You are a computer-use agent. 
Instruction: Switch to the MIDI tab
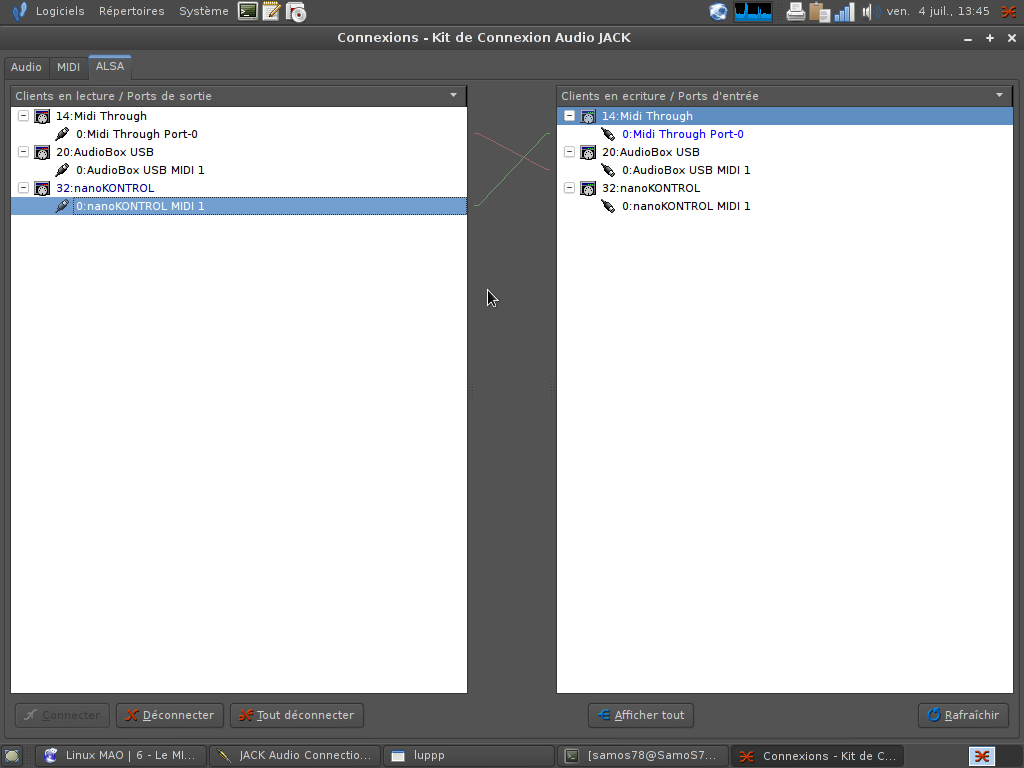tap(69, 67)
